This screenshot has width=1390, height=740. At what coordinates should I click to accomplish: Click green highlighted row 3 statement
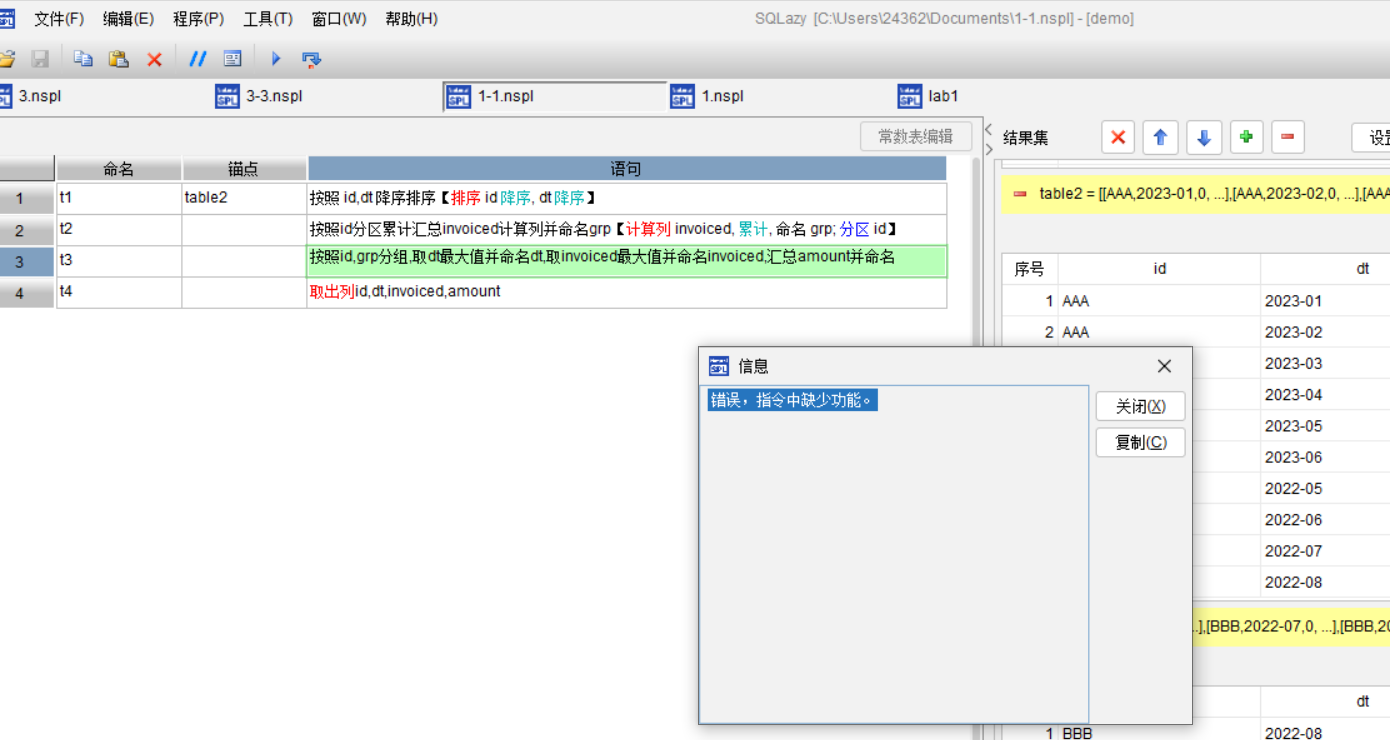626,261
